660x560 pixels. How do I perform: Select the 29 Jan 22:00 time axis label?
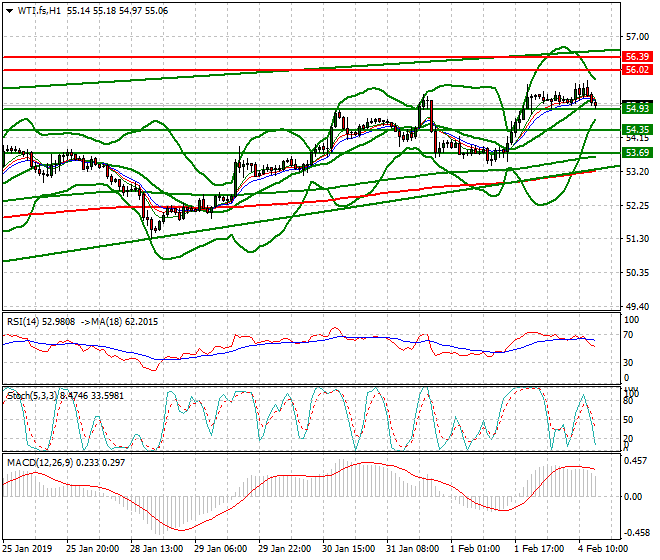285,549
